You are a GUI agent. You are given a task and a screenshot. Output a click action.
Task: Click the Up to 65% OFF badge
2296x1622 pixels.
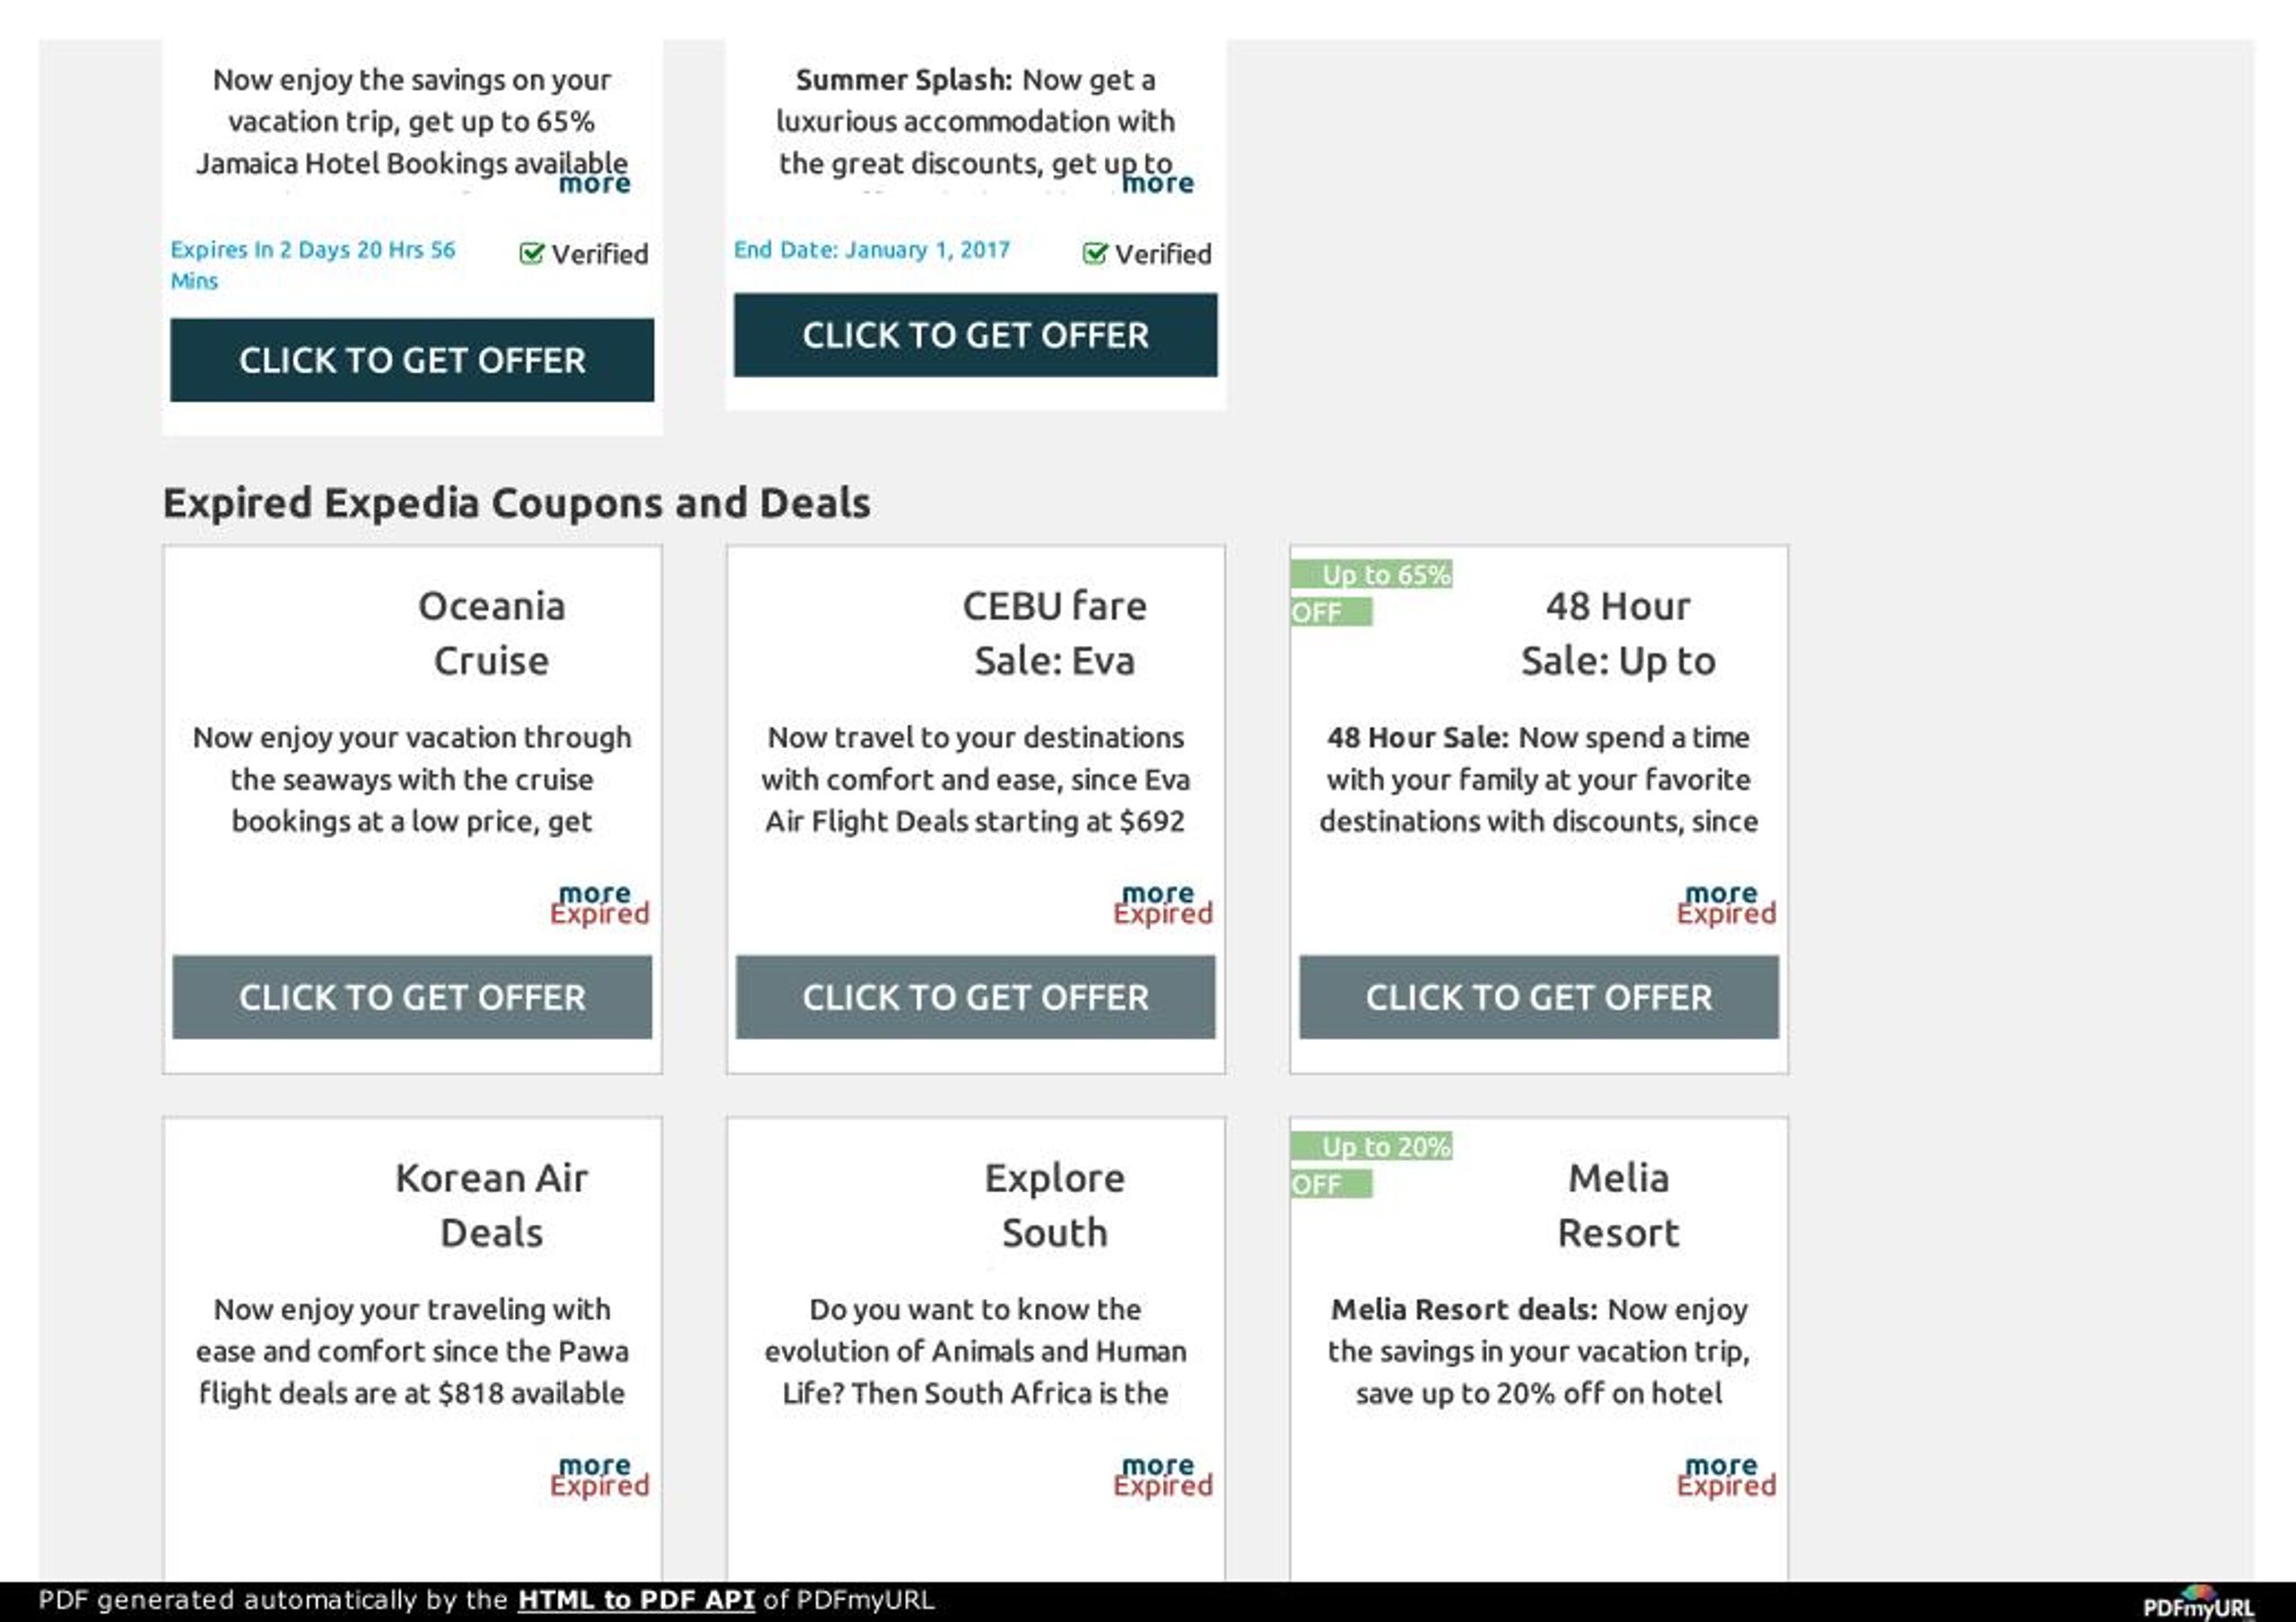(1371, 593)
